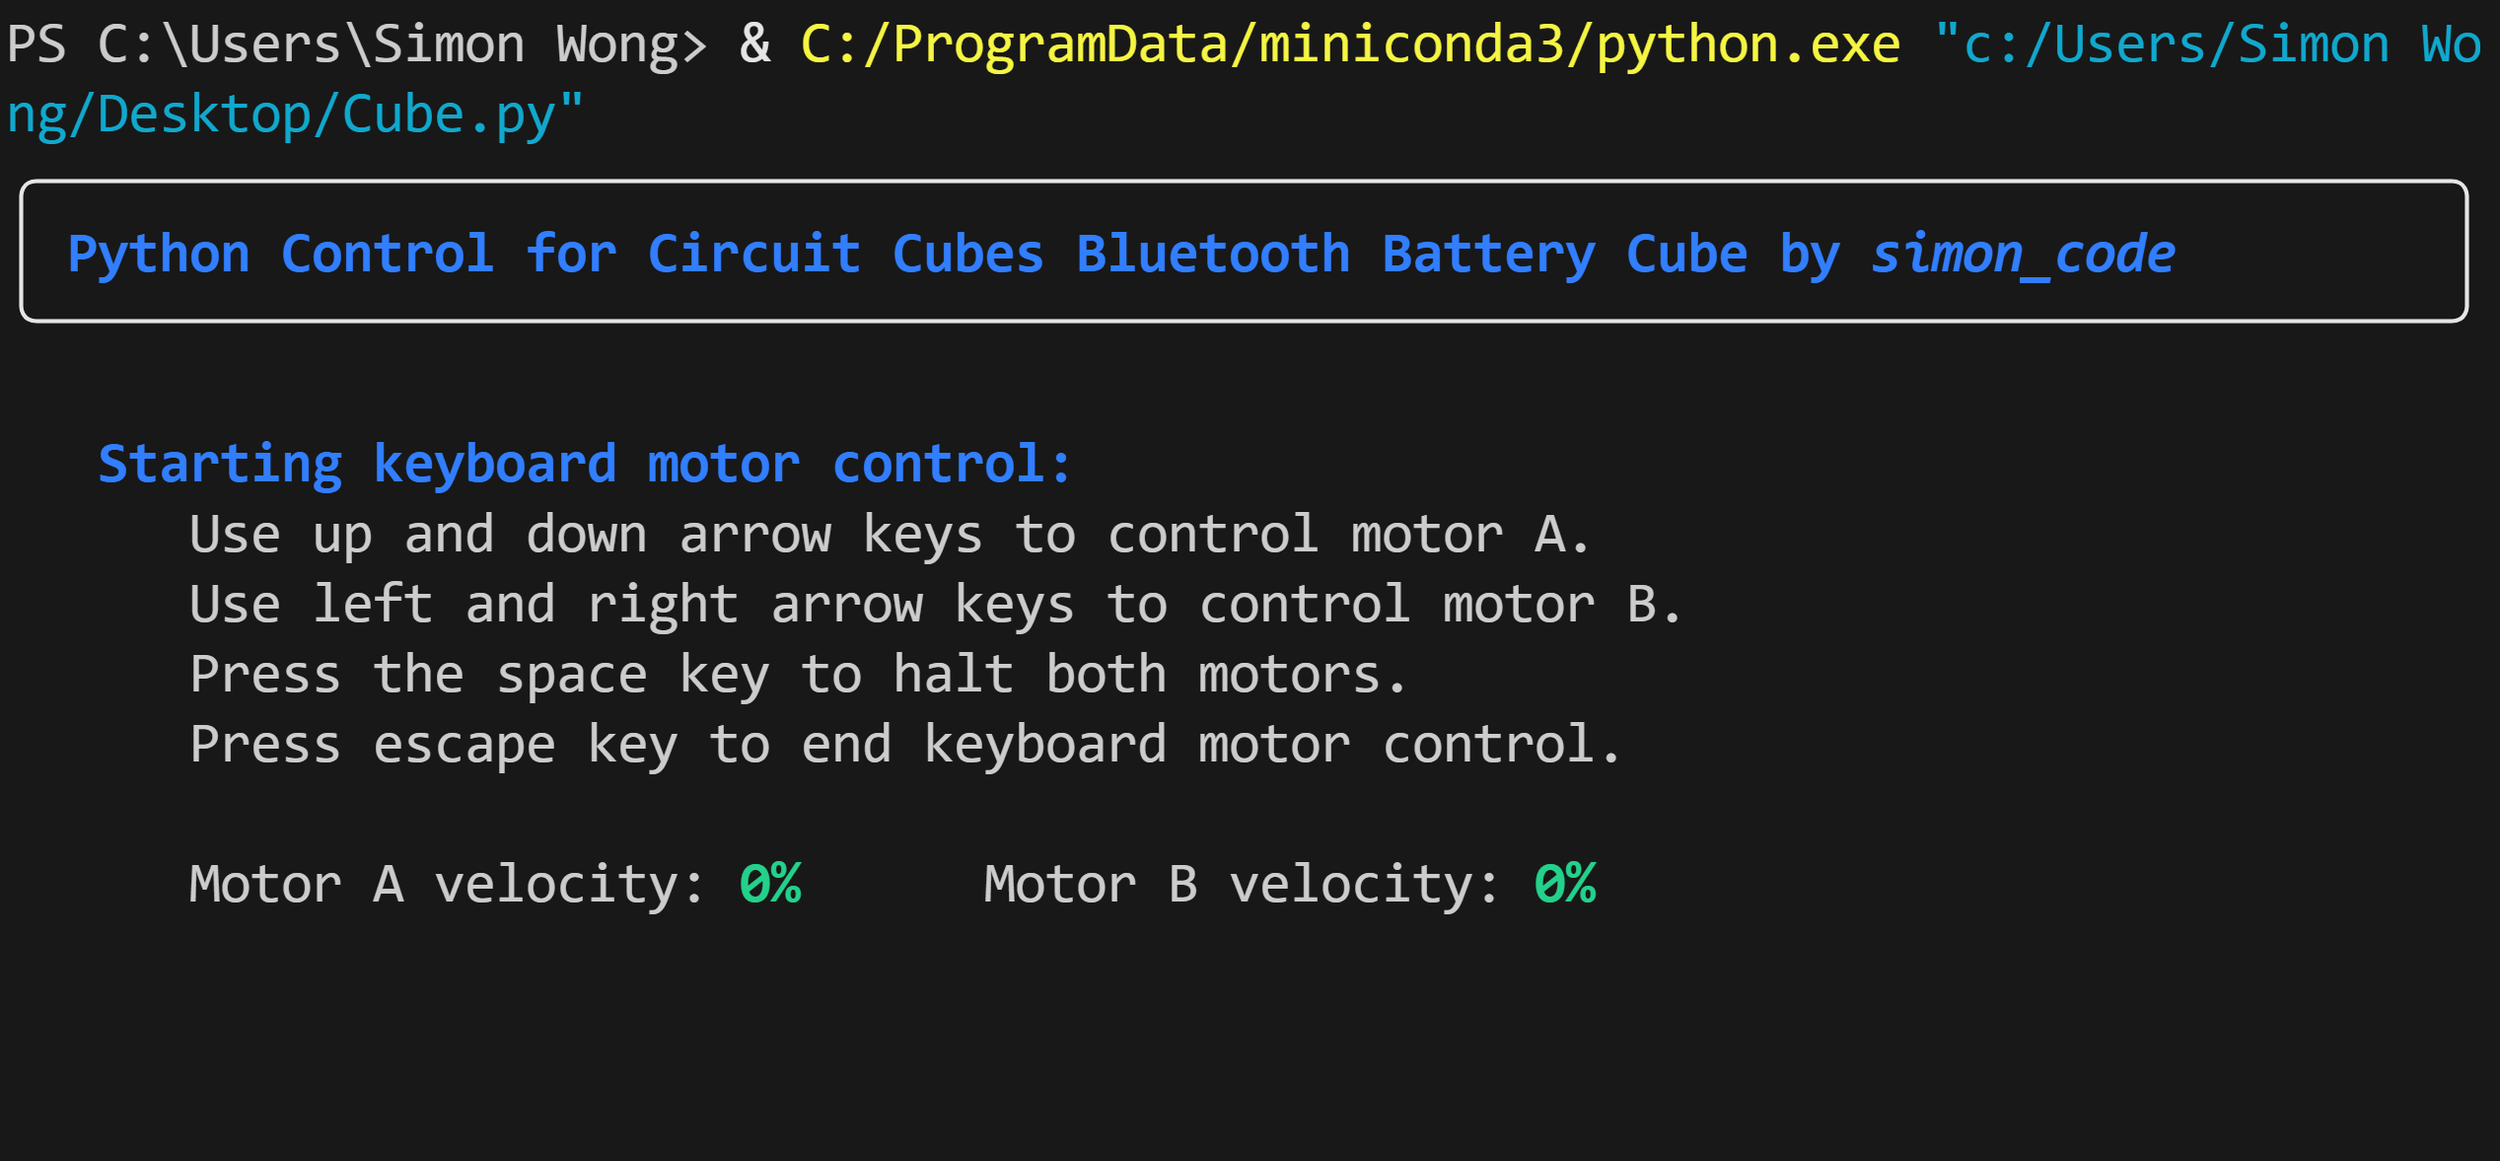Click the Starting keyboard motor control heading

(585, 465)
